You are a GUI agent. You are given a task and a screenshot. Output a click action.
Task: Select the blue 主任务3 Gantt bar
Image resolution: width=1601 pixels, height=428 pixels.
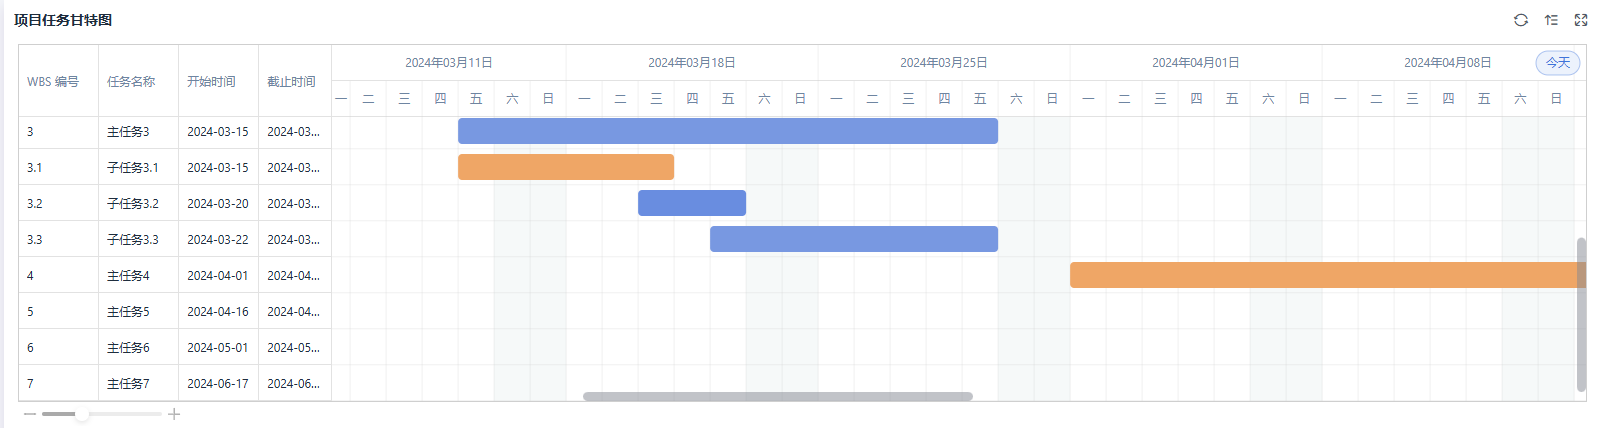coord(727,131)
